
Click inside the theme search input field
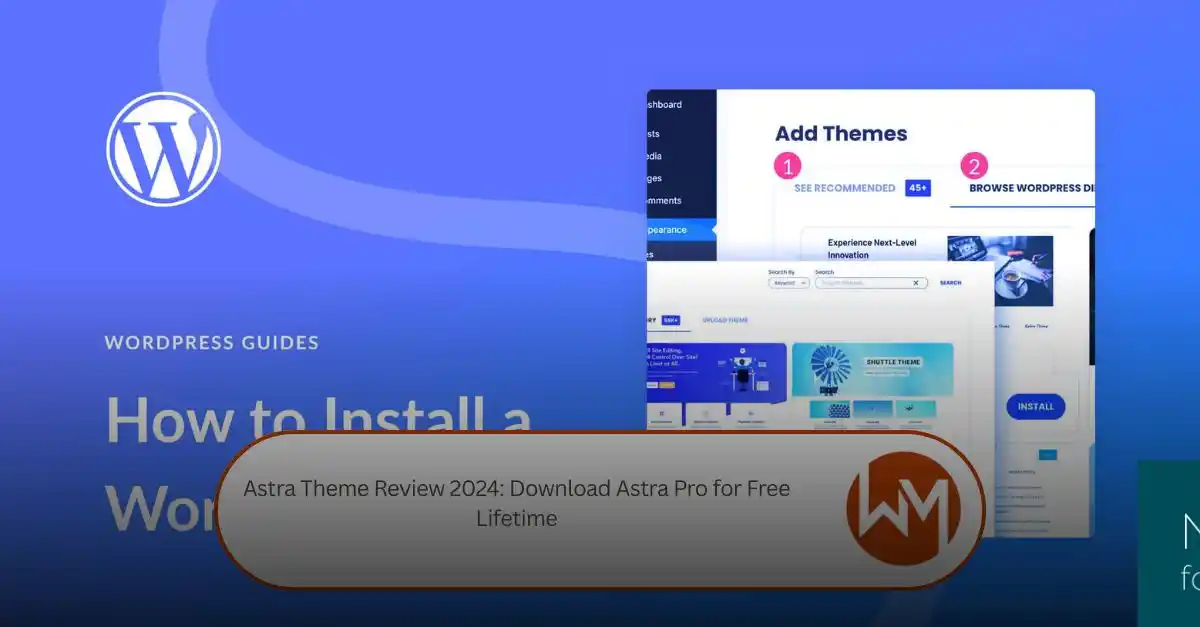(860, 283)
